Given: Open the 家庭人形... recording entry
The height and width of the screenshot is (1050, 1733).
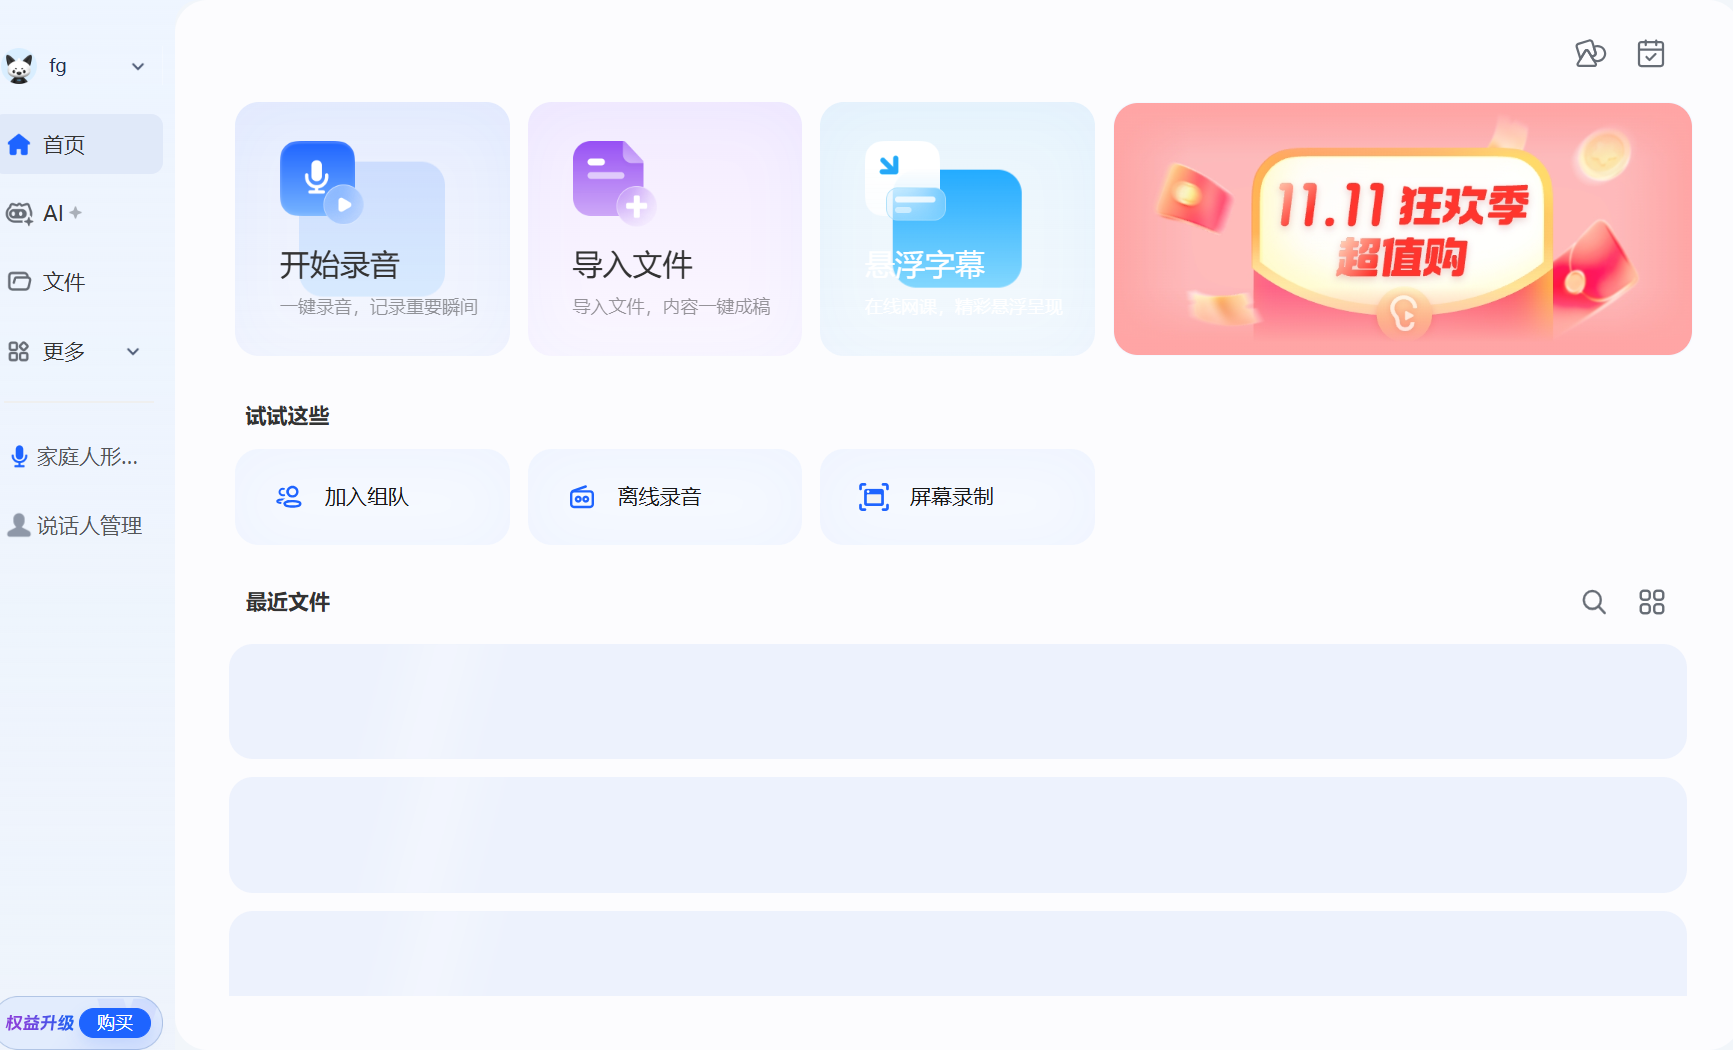Looking at the screenshot, I should pyautogui.click(x=86, y=457).
